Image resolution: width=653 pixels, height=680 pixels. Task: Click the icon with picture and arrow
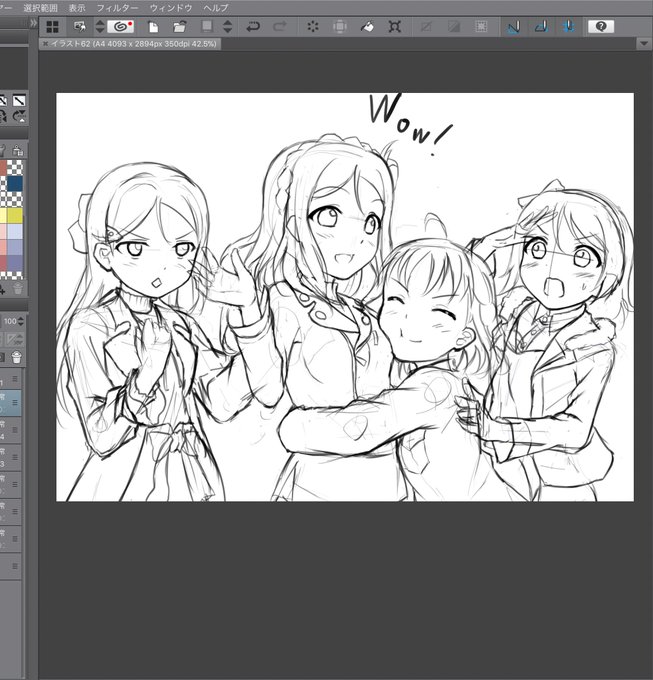[80, 27]
